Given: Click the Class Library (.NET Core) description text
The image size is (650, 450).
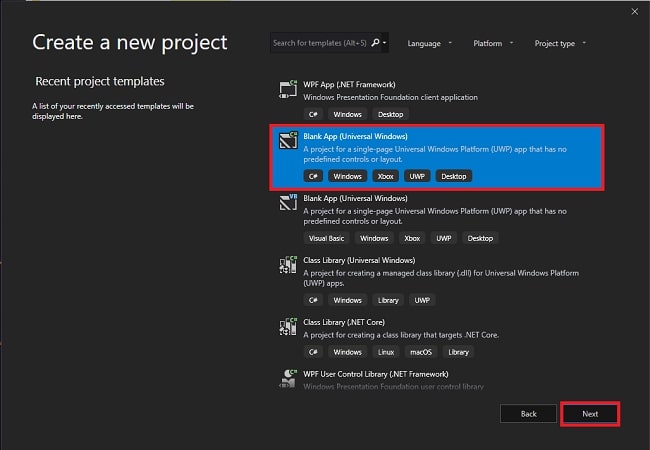Looking at the screenshot, I should (401, 335).
